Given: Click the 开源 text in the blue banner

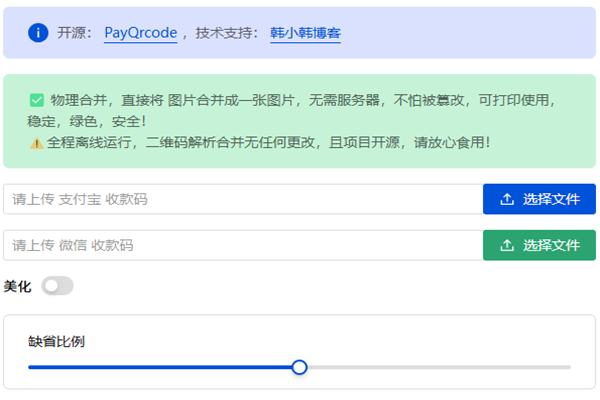Looking at the screenshot, I should tap(72, 33).
